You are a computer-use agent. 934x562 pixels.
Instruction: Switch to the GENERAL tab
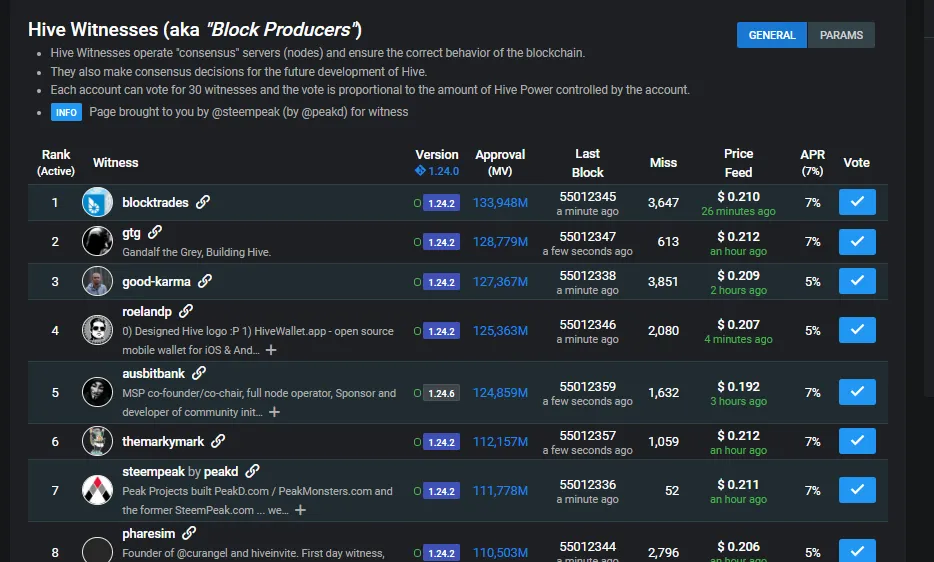point(771,35)
